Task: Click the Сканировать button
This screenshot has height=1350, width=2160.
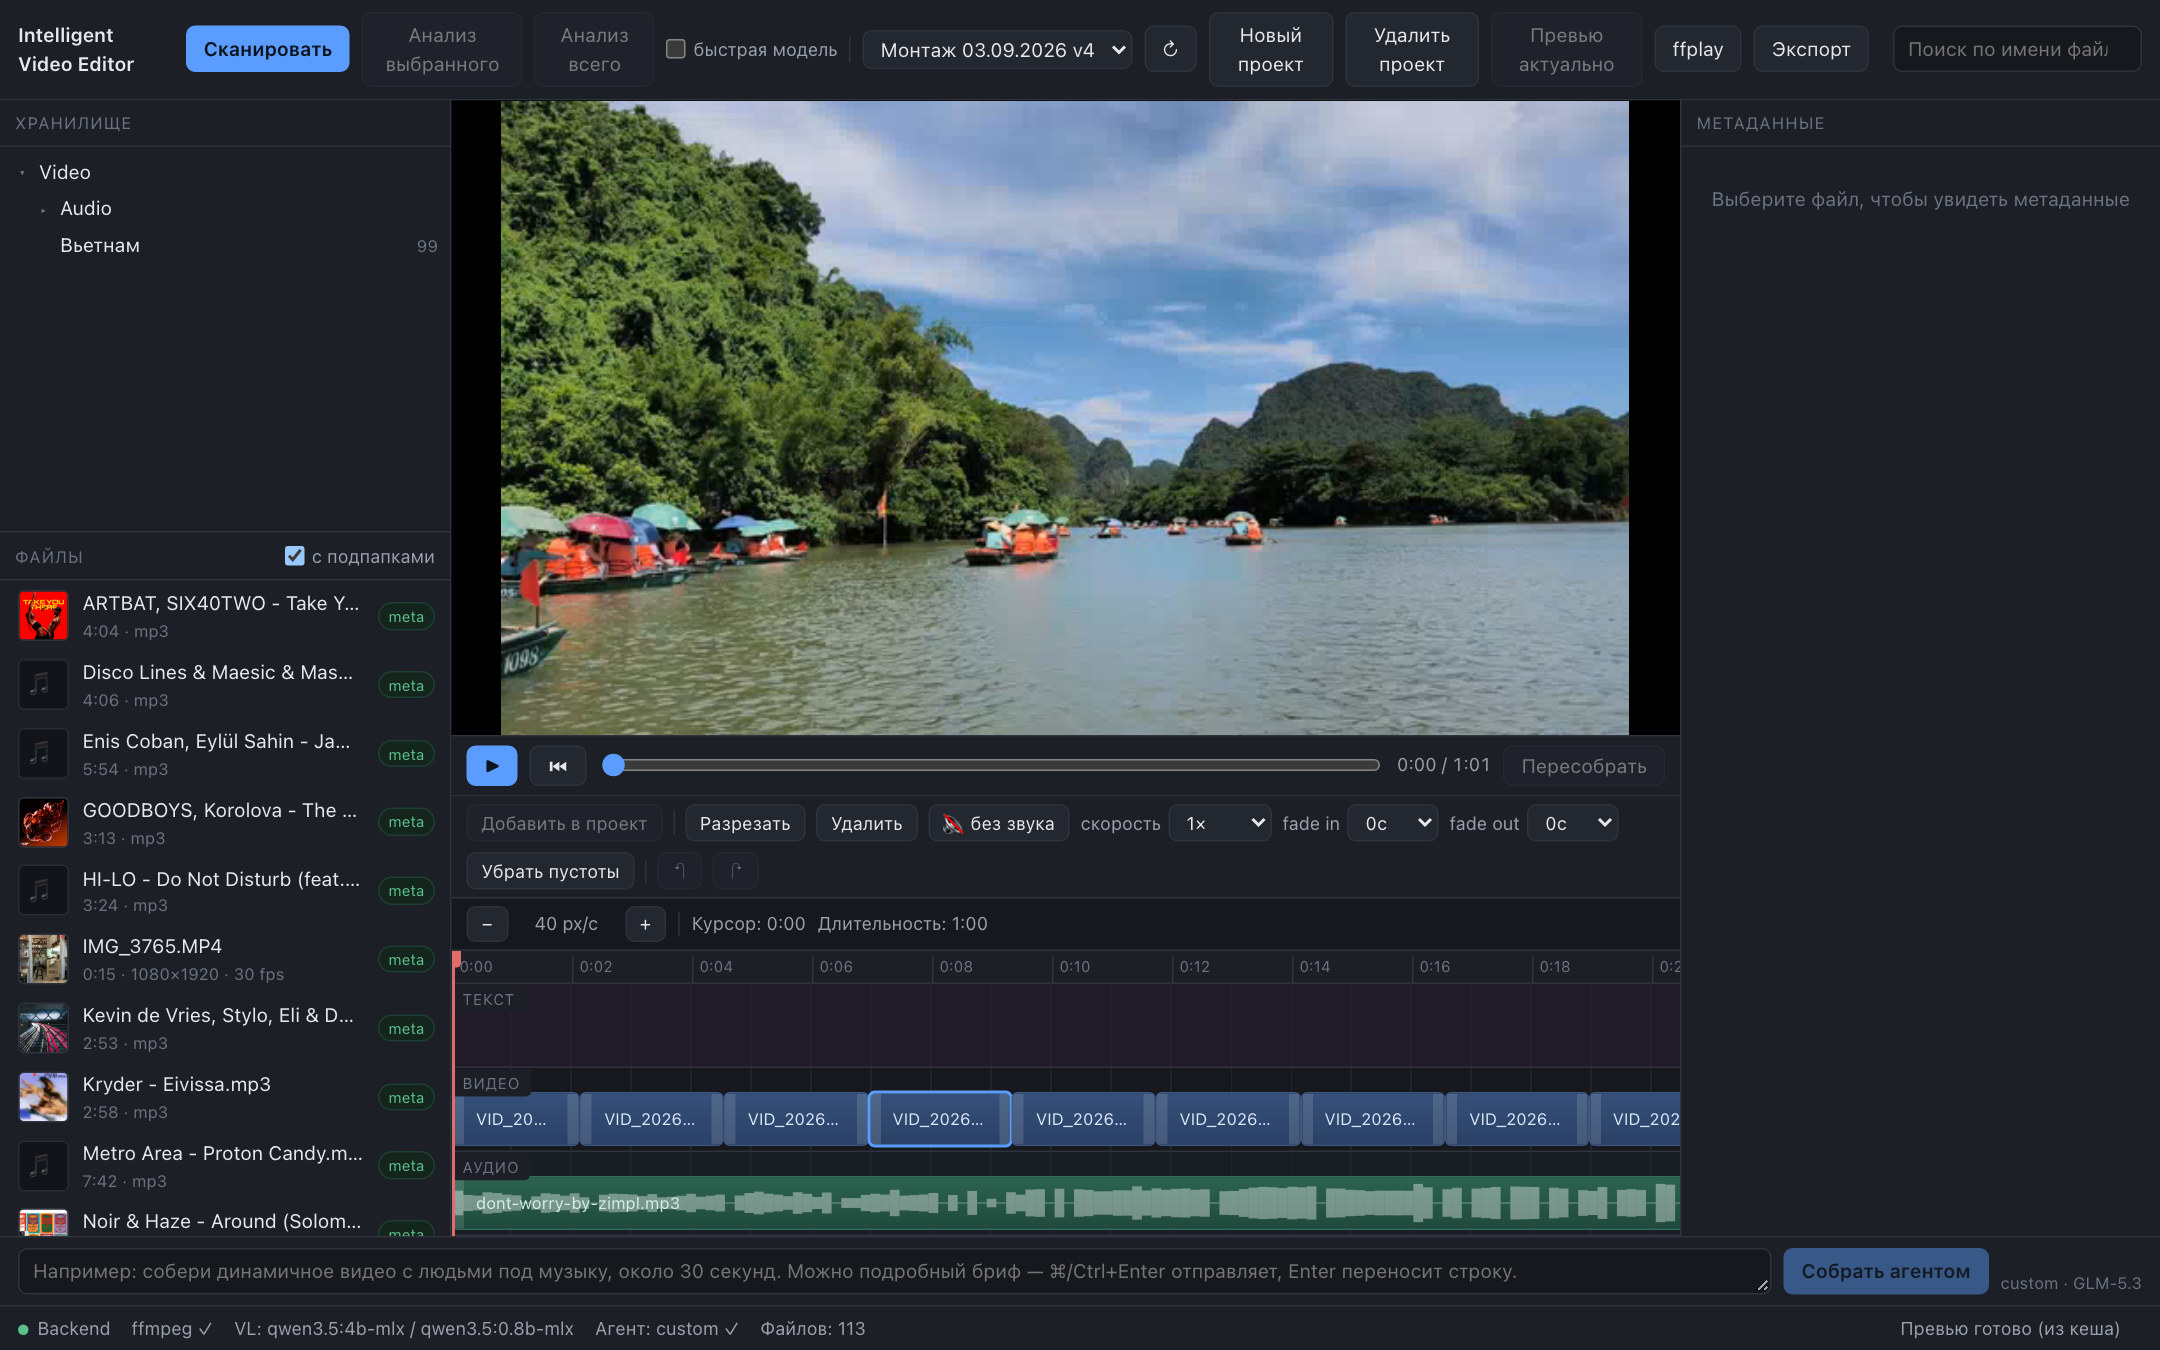Action: (267, 49)
